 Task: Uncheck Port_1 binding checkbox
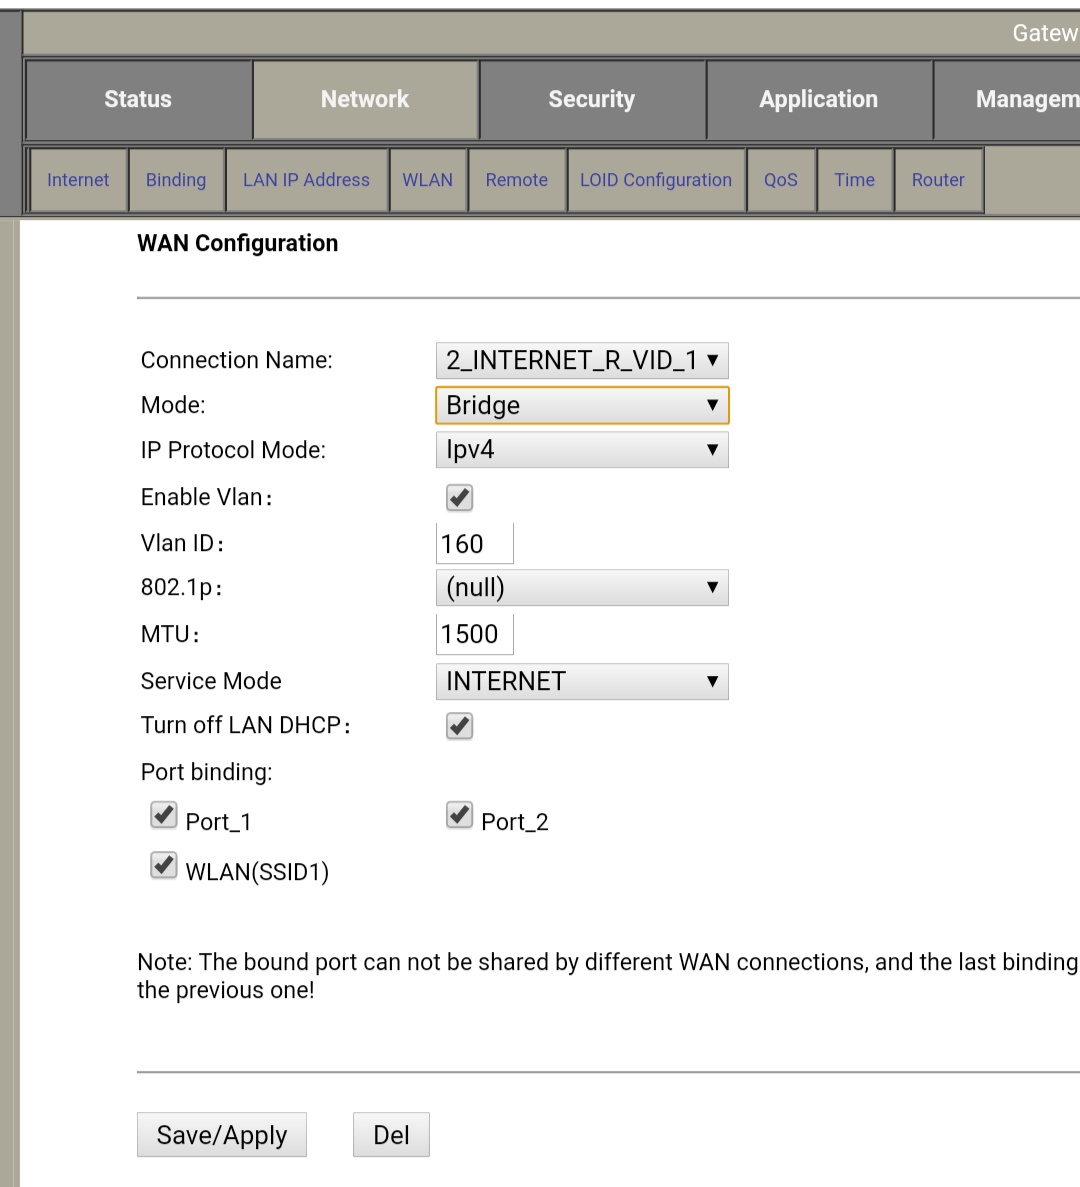click(164, 815)
